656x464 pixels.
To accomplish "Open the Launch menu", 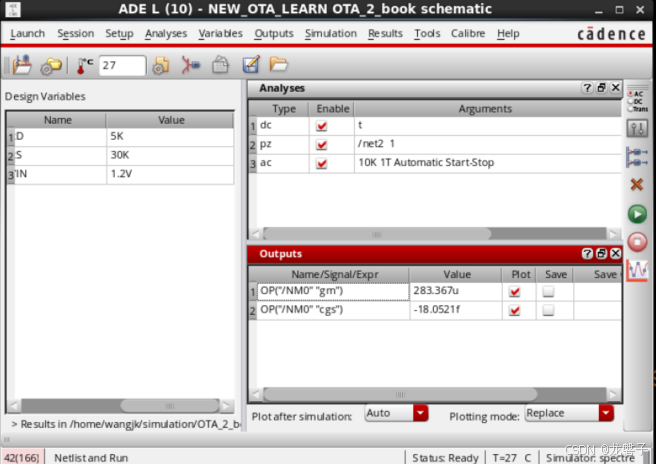I will click(x=27, y=33).
